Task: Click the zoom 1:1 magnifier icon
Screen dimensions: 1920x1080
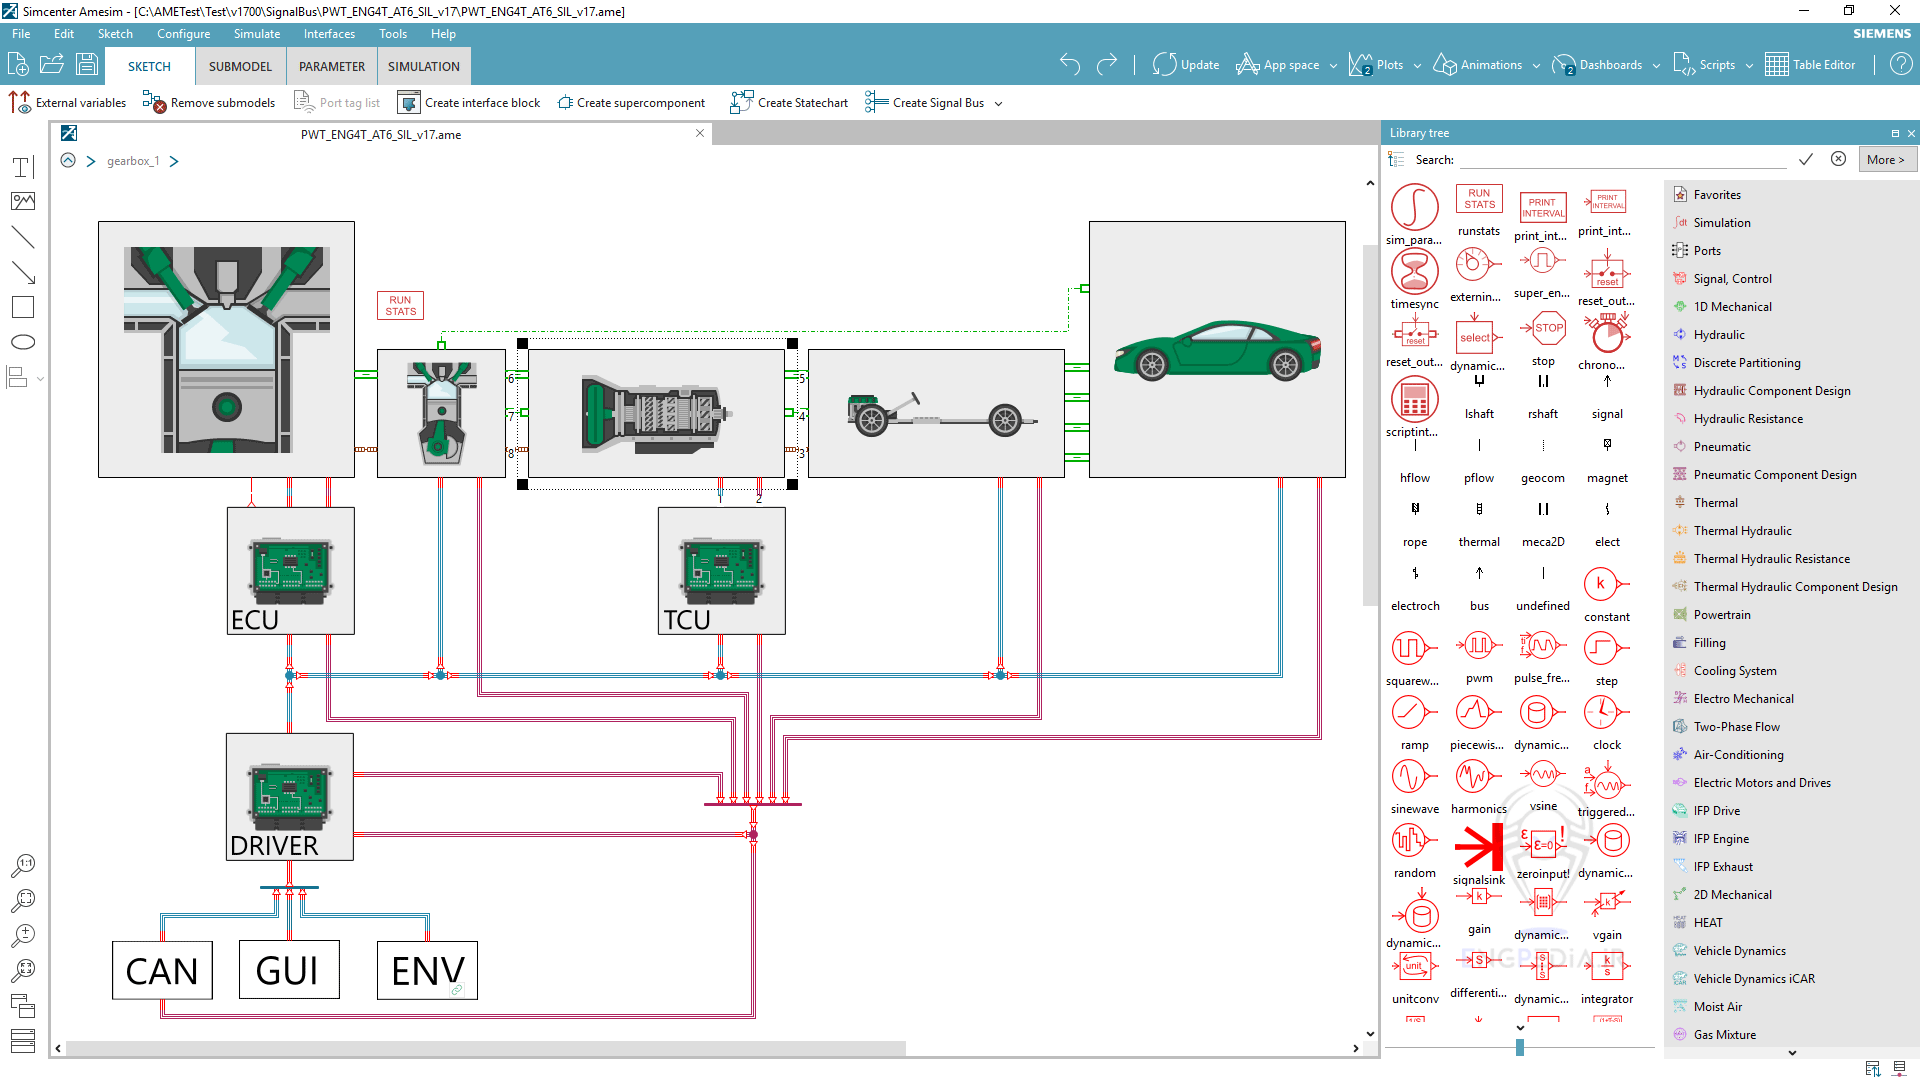Action: coord(23,865)
